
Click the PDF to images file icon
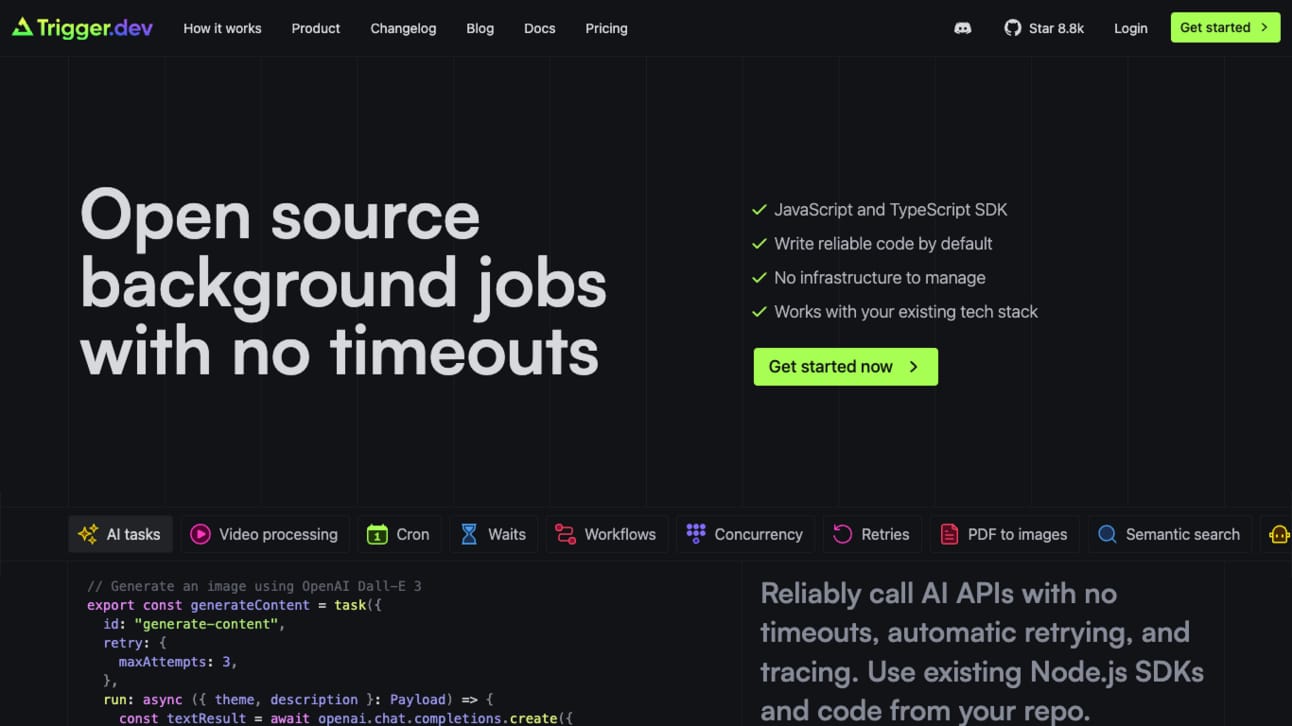(x=949, y=534)
